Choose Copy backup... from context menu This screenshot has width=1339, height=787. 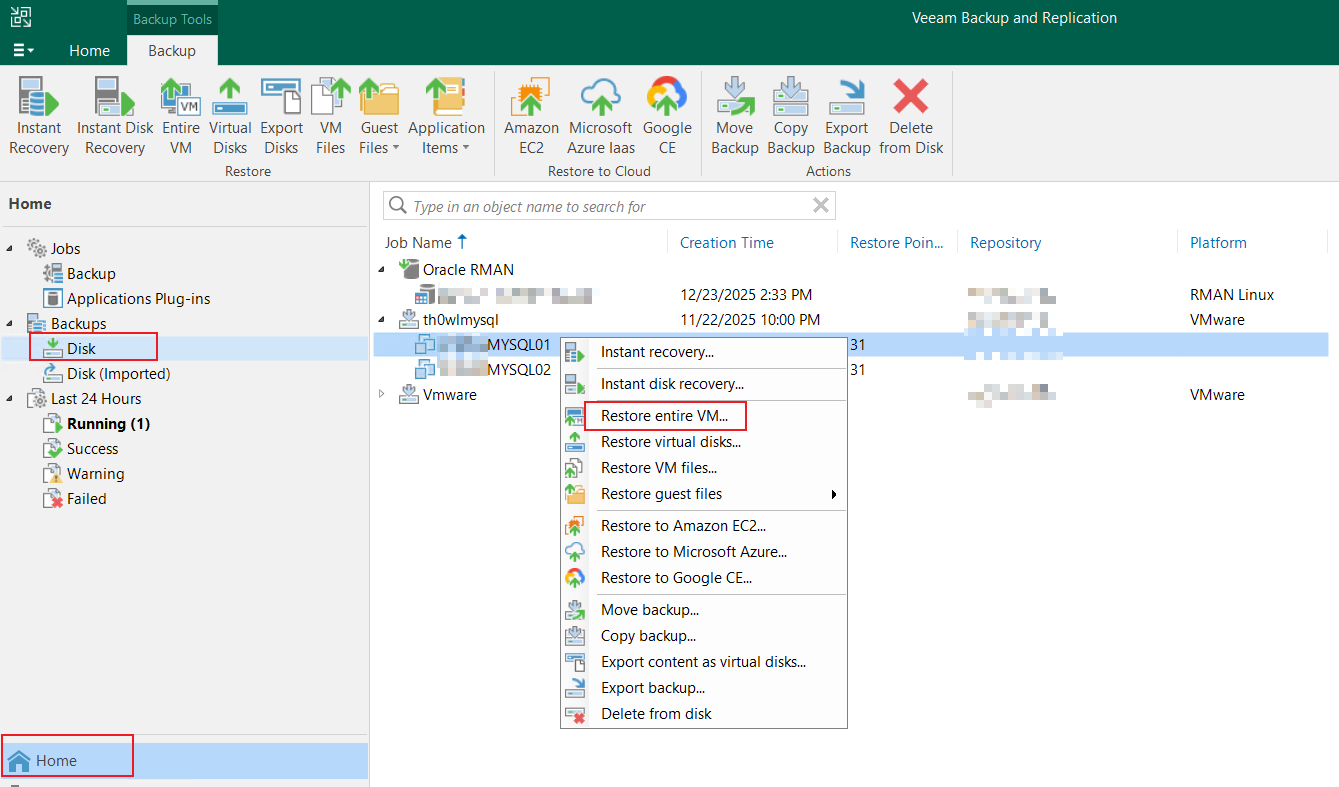point(704,636)
